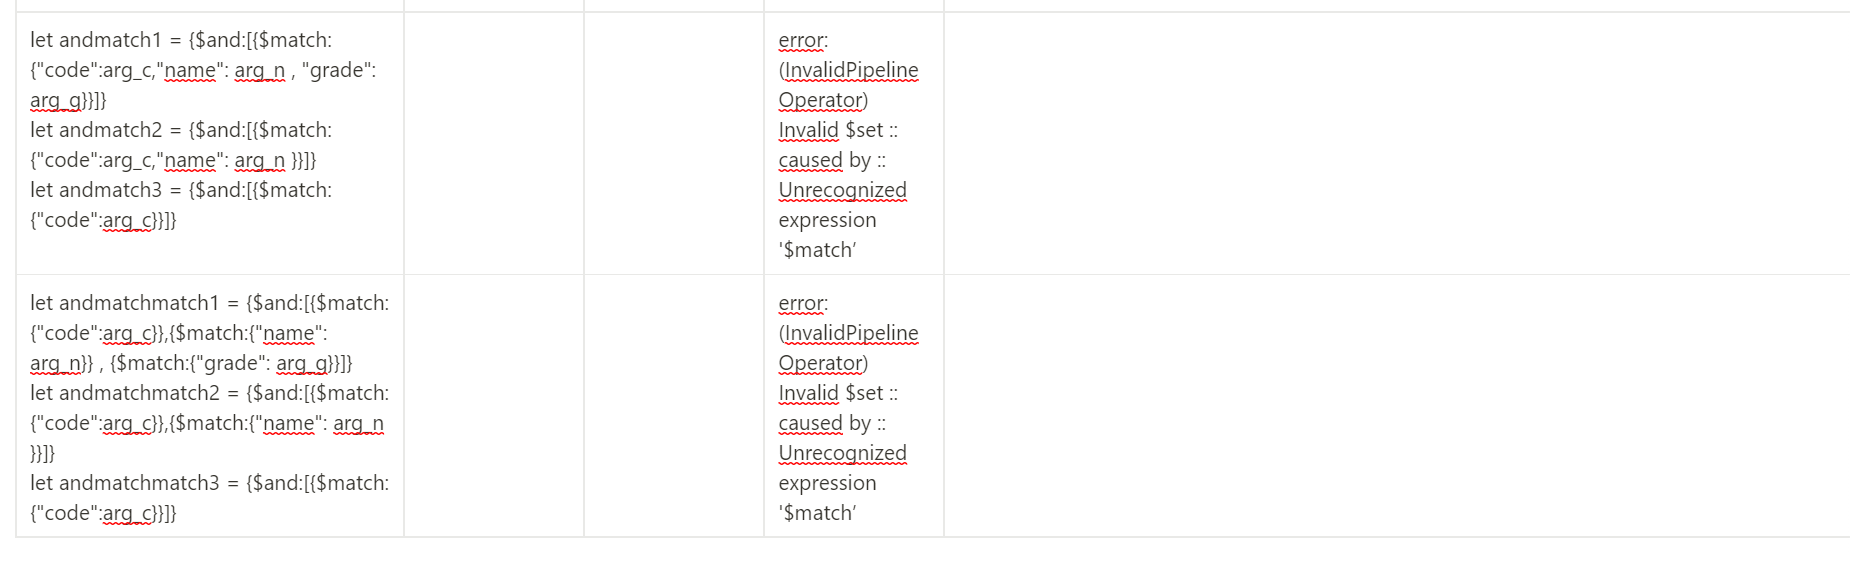Select empty cell right of andmatchmatch1 code

click(494, 406)
